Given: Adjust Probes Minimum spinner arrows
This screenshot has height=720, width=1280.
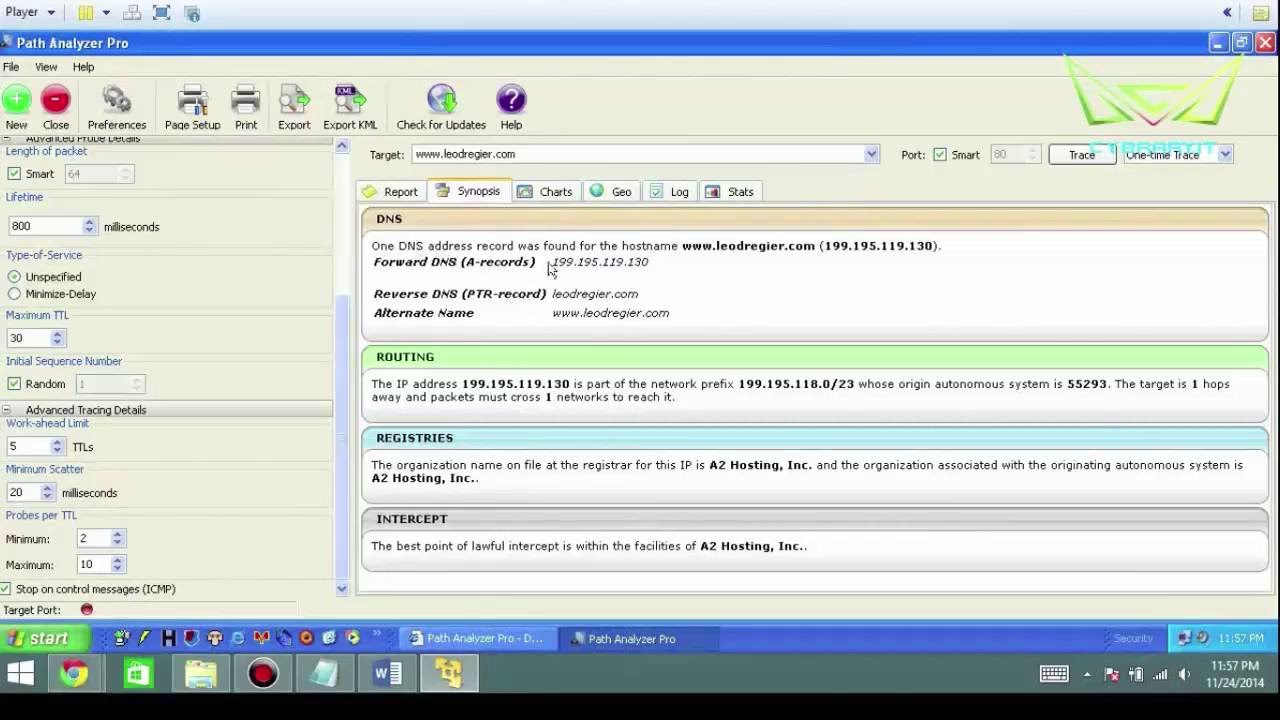Looking at the screenshot, I should [x=117, y=539].
